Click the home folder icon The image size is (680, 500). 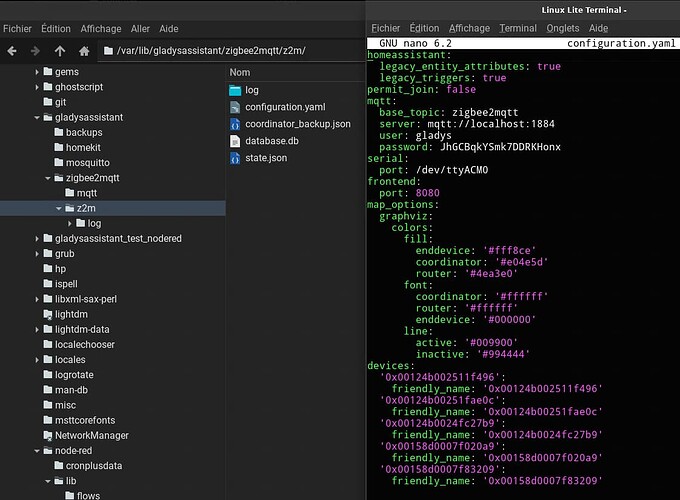(x=85, y=50)
